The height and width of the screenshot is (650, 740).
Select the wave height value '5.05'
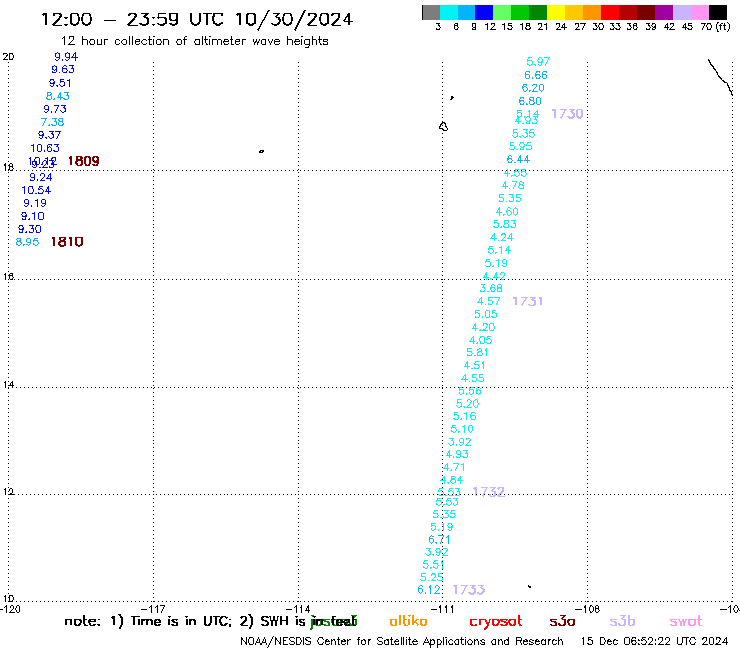click(486, 314)
